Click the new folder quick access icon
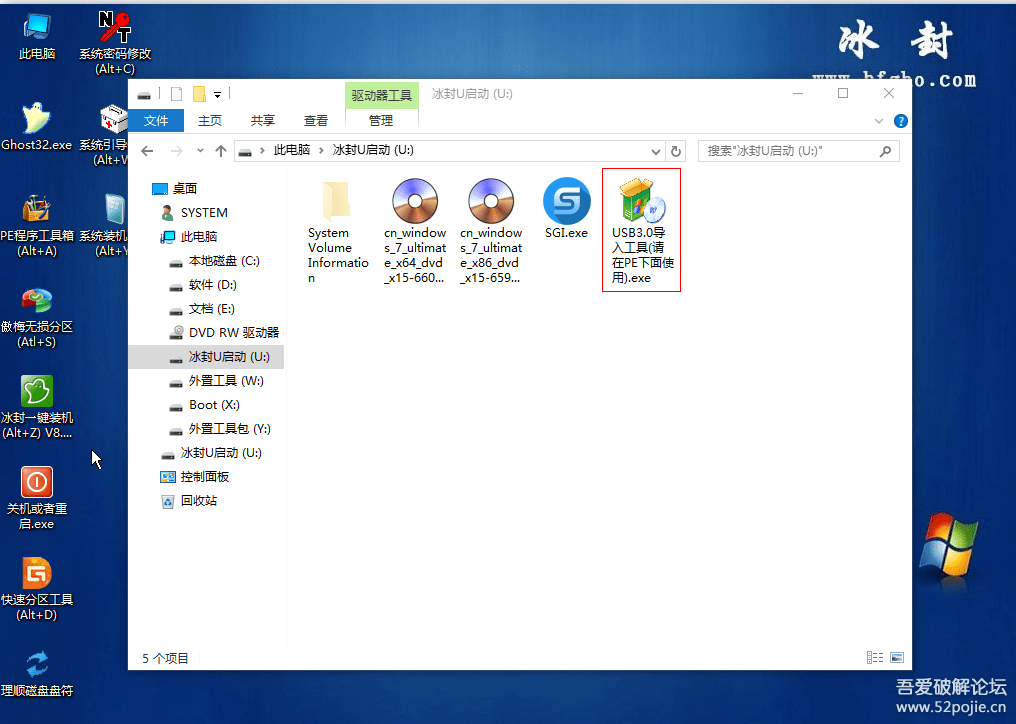This screenshot has width=1016, height=724. (x=199, y=95)
